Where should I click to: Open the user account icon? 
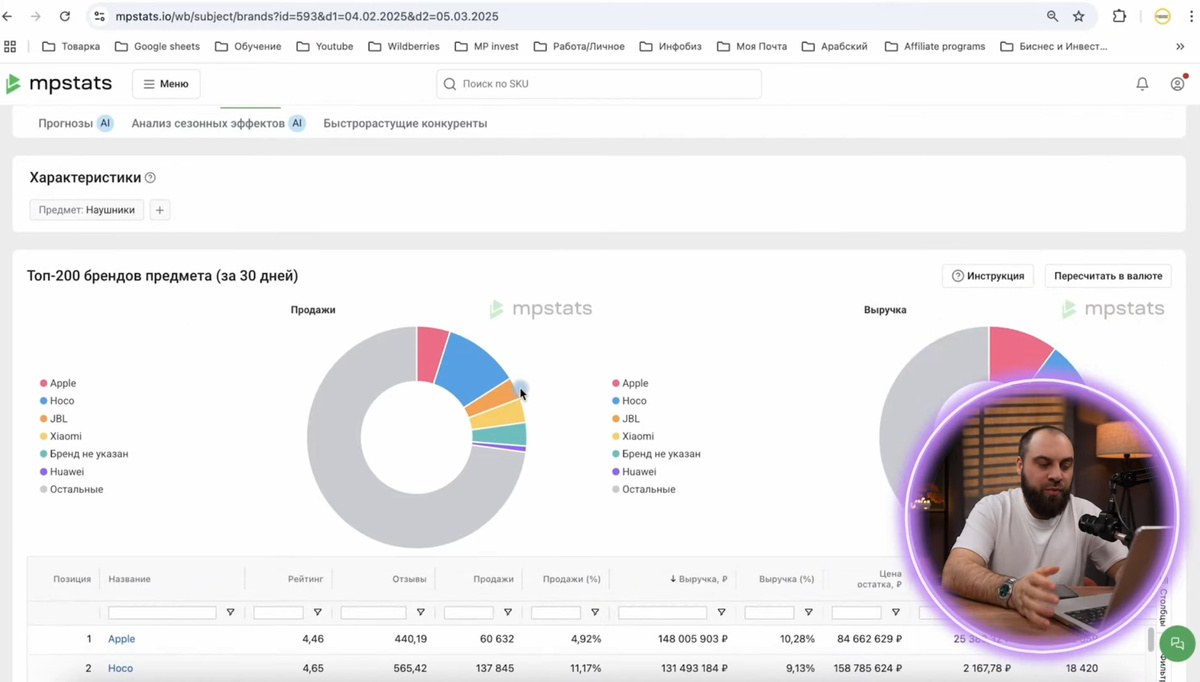pyautogui.click(x=1178, y=84)
